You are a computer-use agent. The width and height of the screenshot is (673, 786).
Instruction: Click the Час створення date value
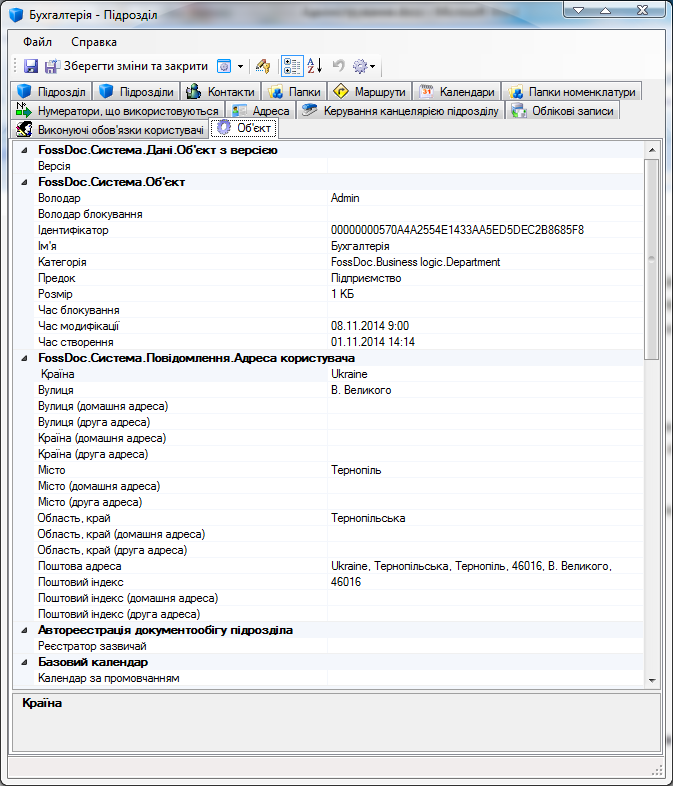coord(373,342)
